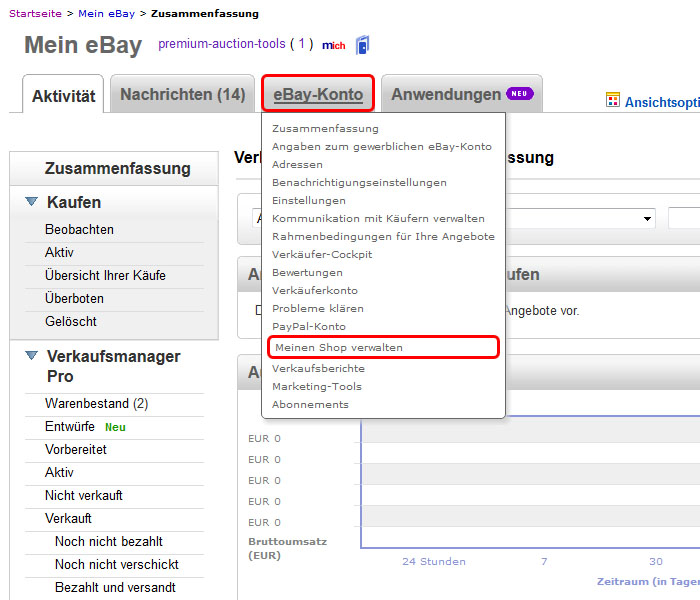Click the empty field right of dropdown
The width and height of the screenshot is (700, 600).
coord(684,218)
